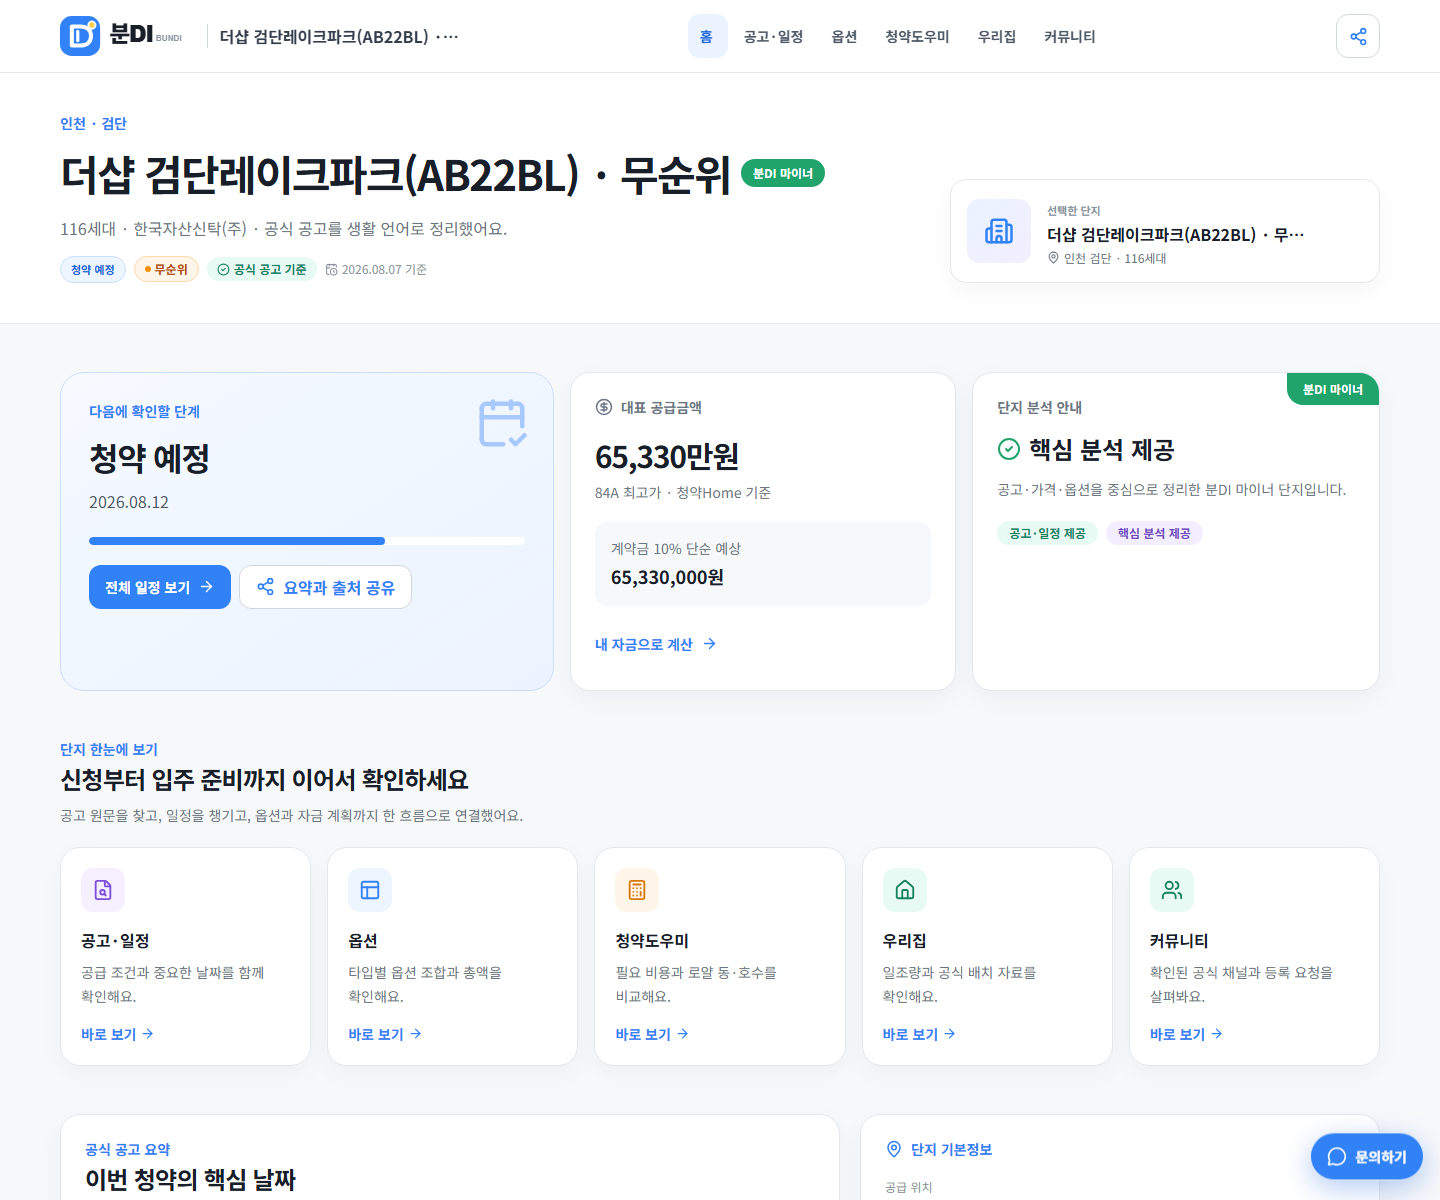Click the share icon in 요약과 출처 공유 button
This screenshot has height=1200, width=1440.
266,587
